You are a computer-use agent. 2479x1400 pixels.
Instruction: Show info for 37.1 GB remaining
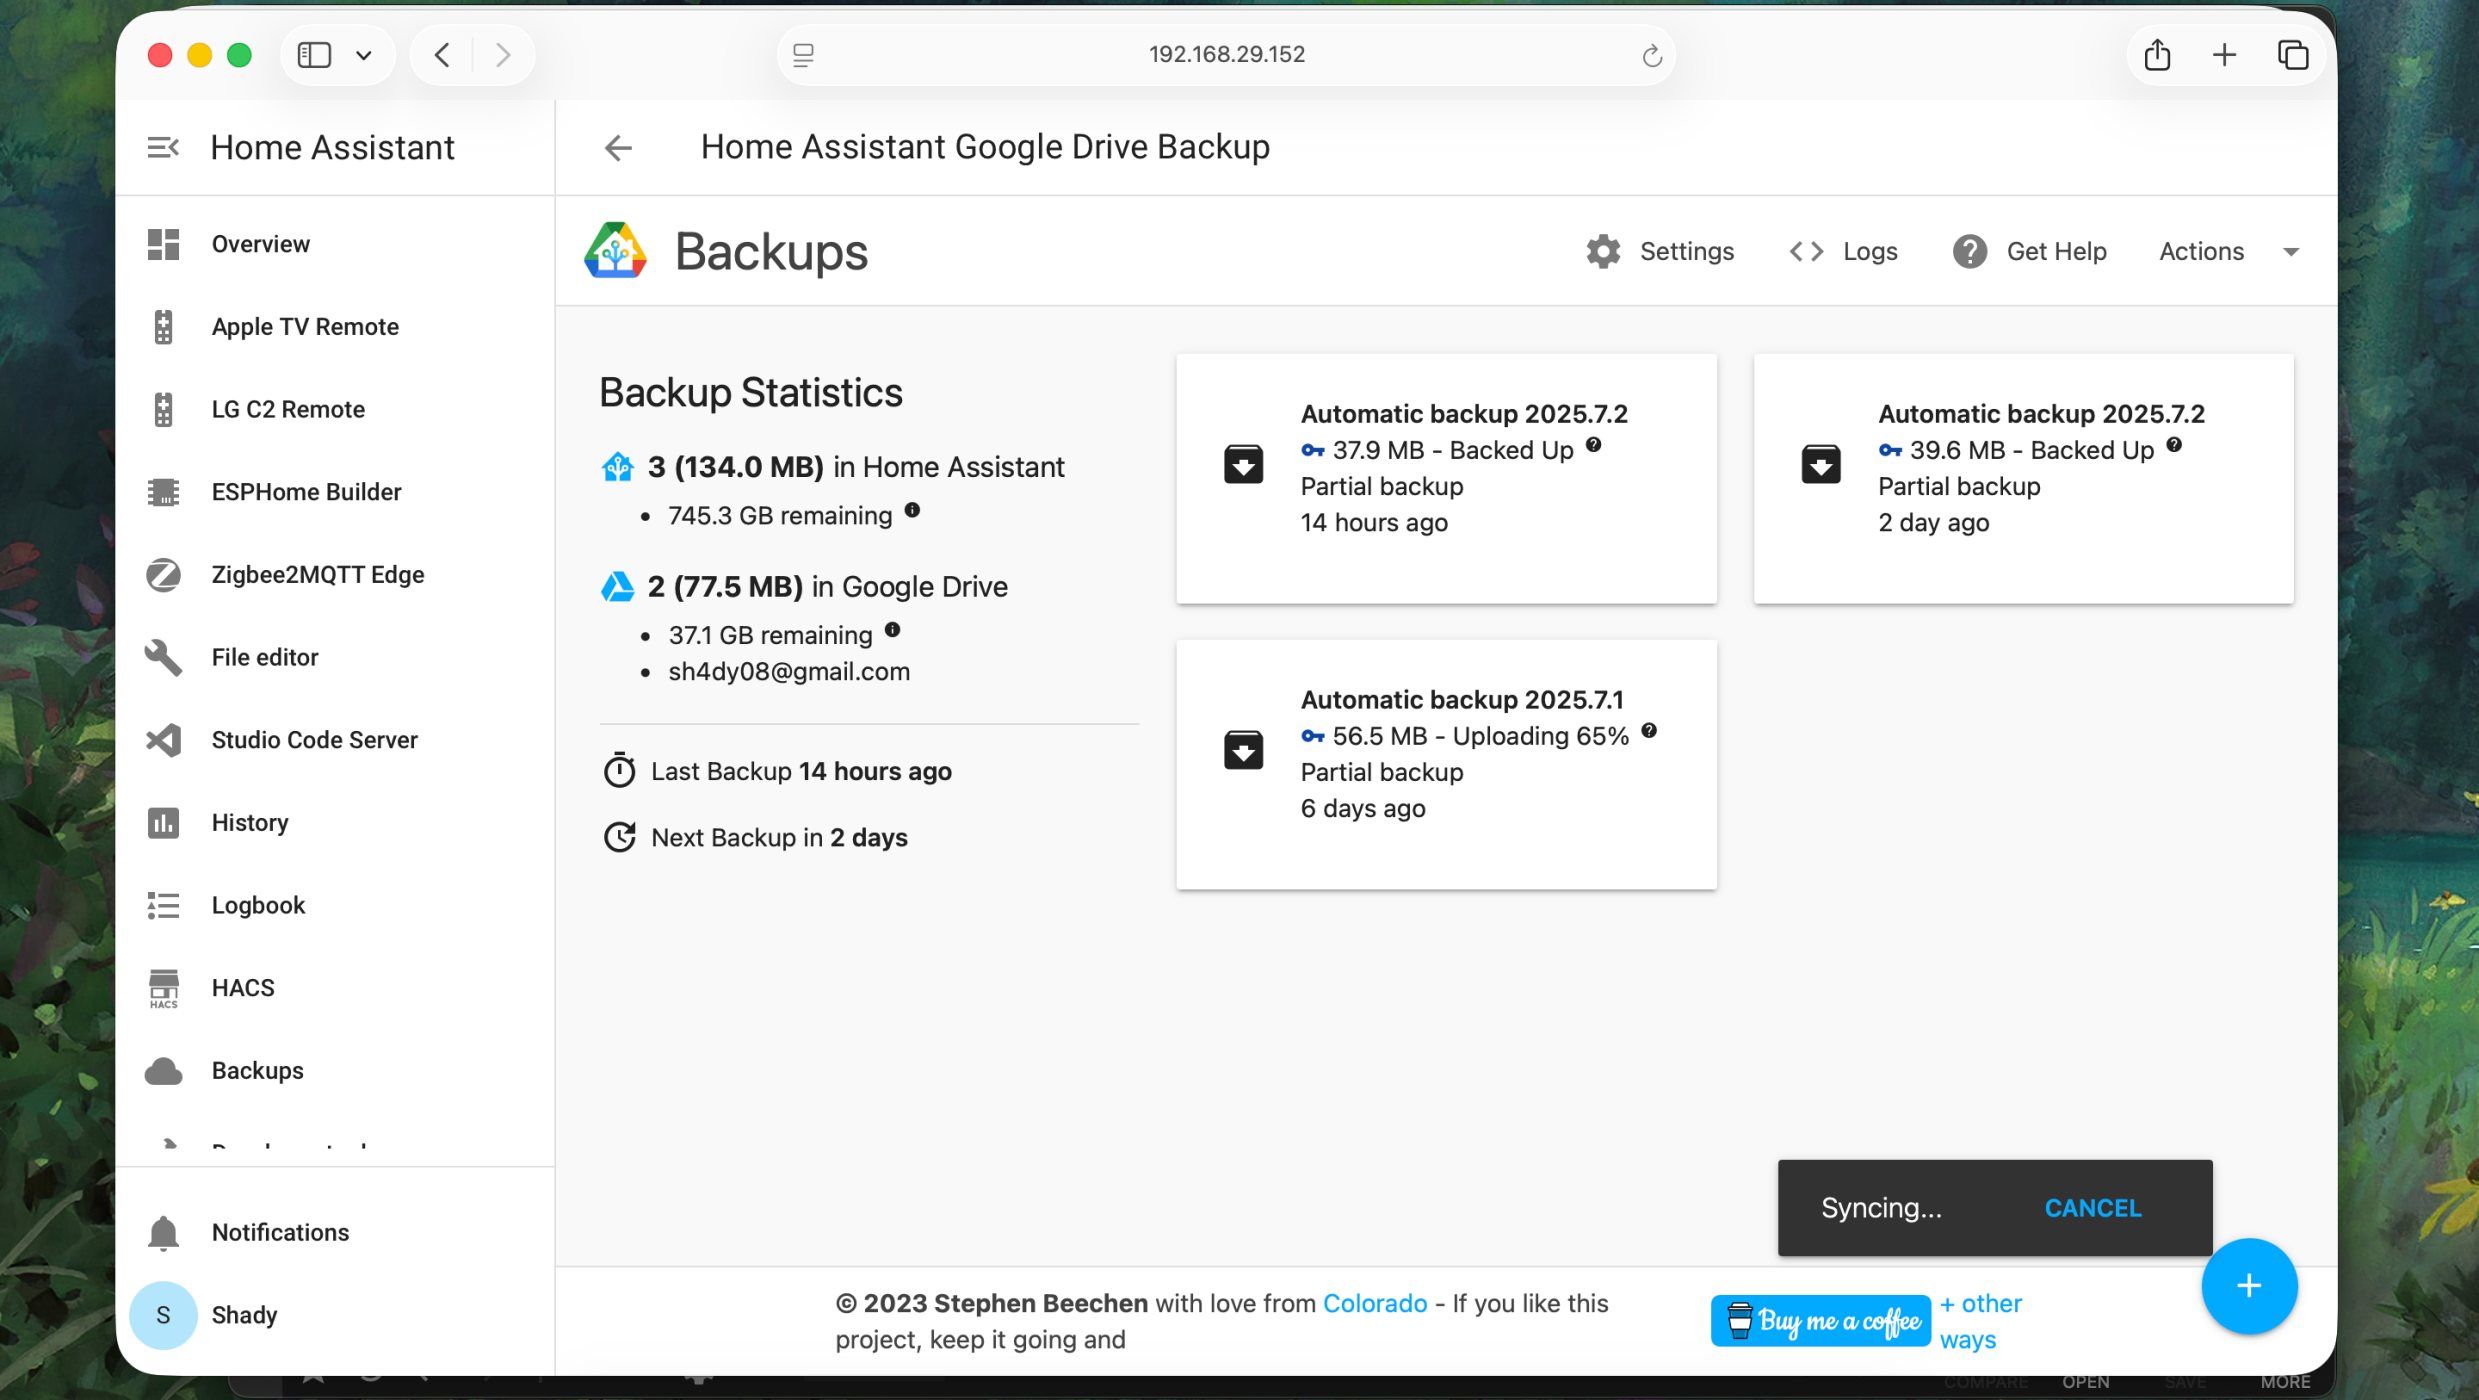point(892,630)
